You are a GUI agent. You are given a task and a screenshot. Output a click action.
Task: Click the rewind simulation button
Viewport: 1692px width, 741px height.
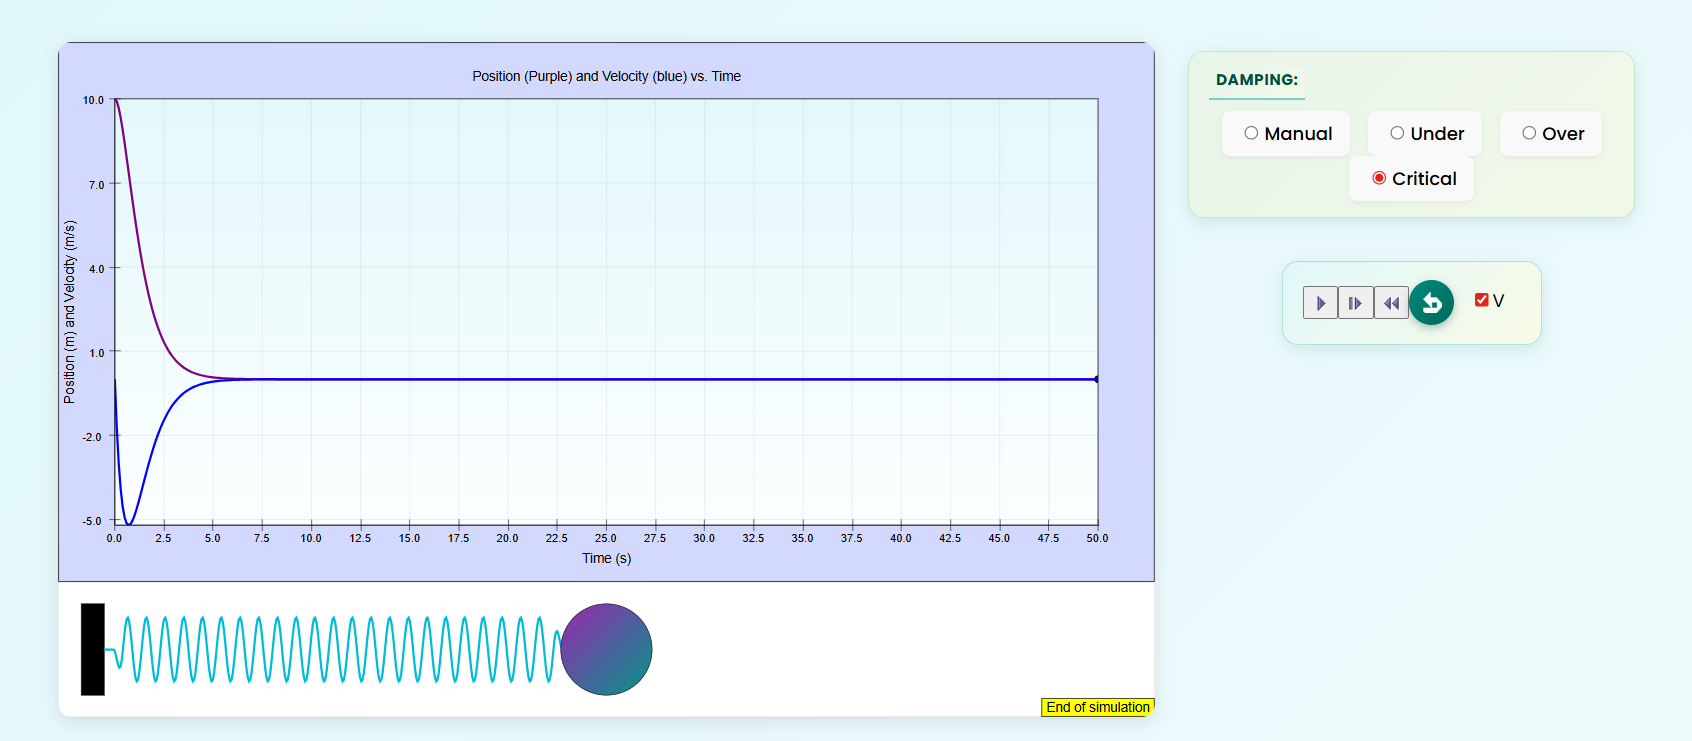[x=1391, y=303]
